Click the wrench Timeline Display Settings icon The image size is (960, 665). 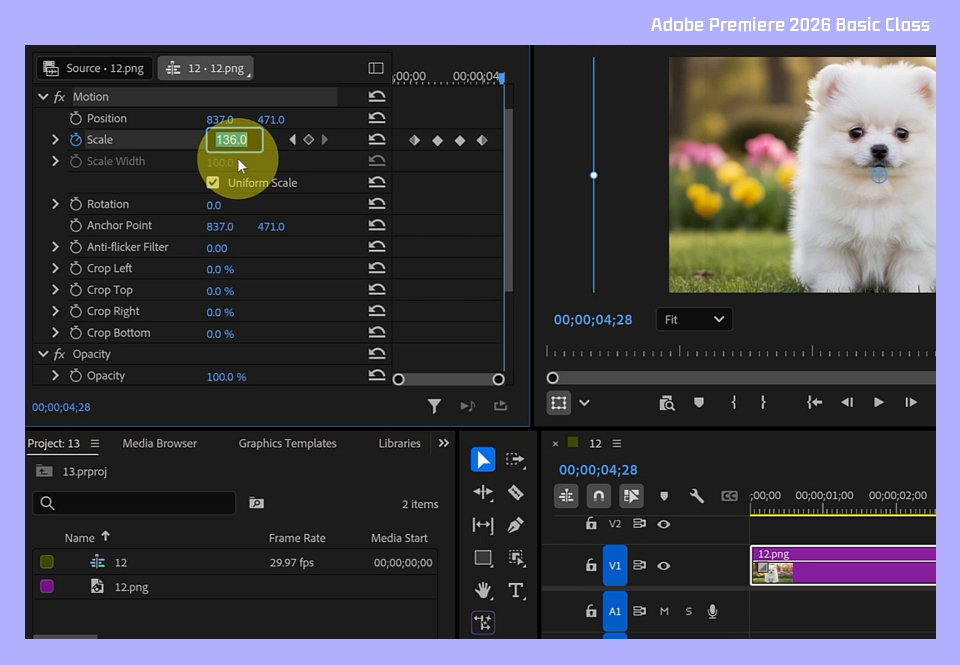696,495
